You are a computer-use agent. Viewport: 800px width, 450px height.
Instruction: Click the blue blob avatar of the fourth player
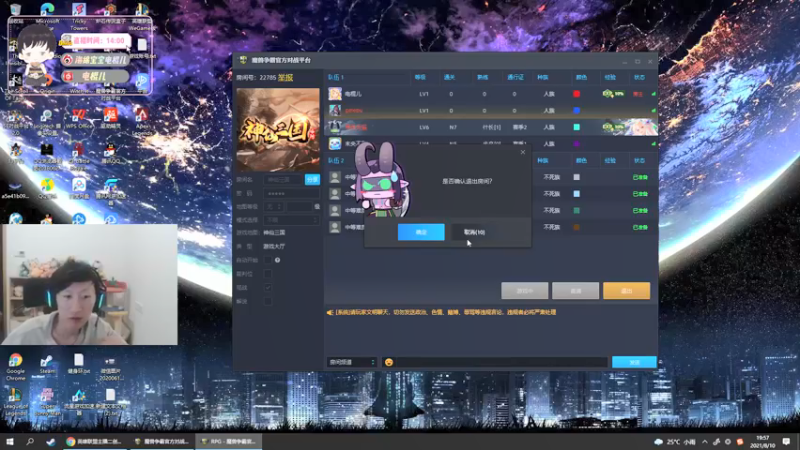tap(335, 144)
